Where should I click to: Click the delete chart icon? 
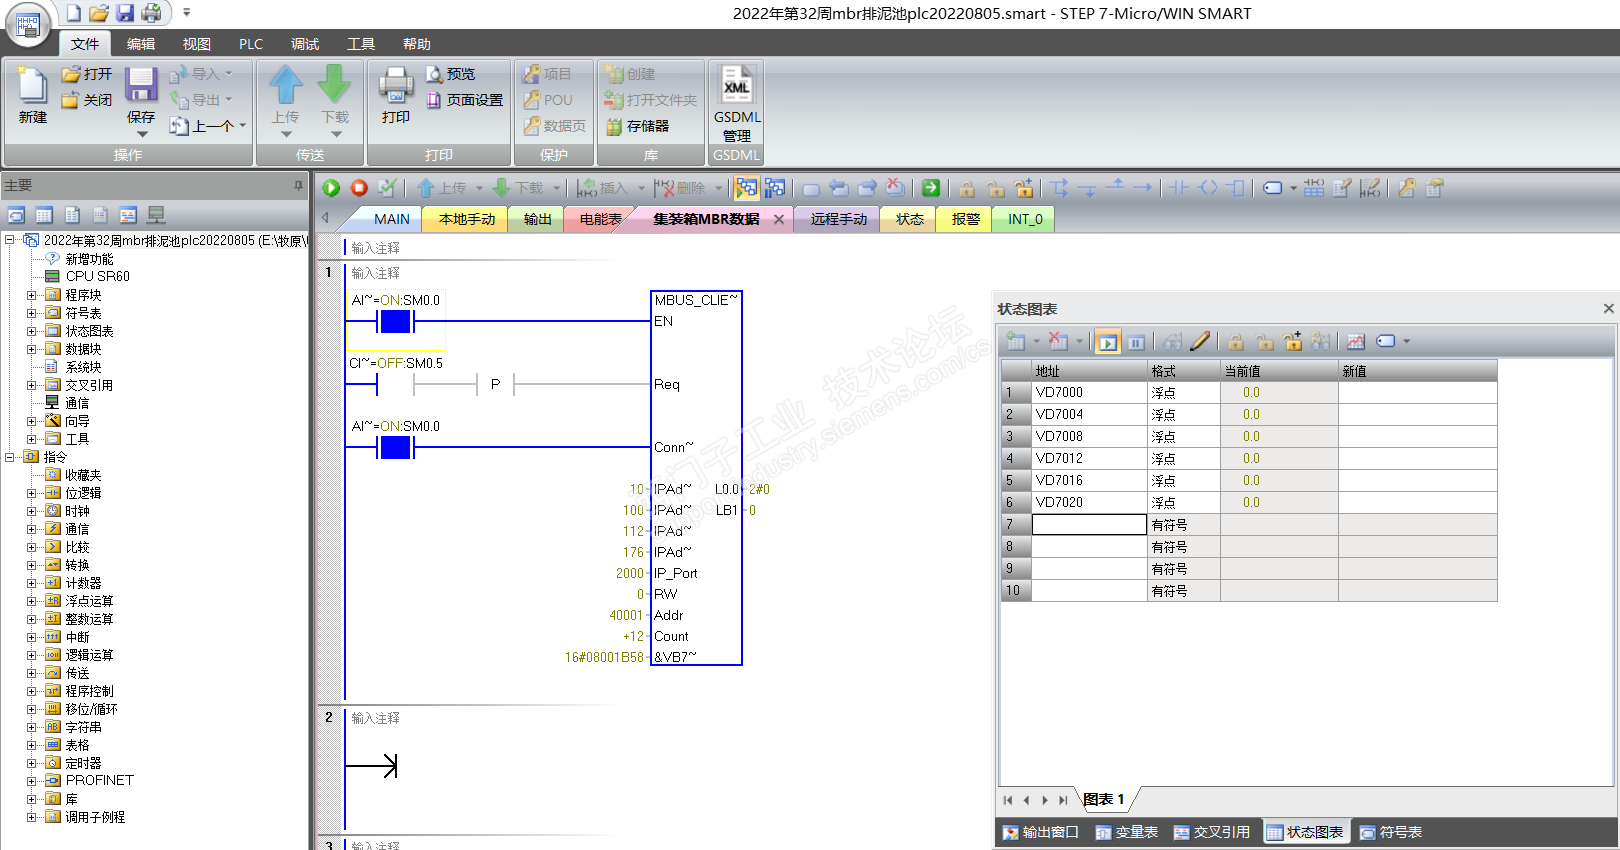[x=1058, y=342]
